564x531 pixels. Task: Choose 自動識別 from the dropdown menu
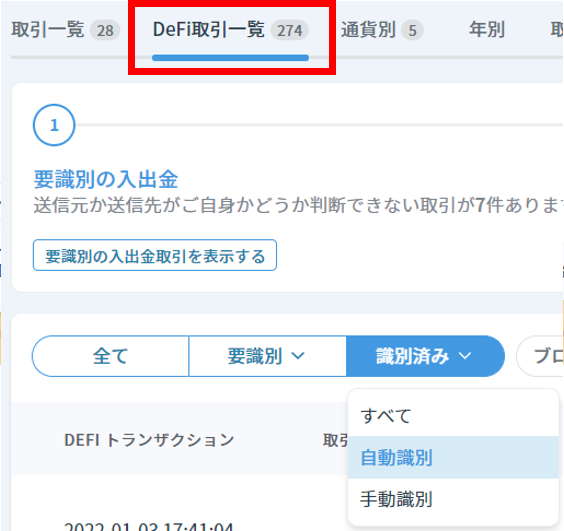[453, 458]
